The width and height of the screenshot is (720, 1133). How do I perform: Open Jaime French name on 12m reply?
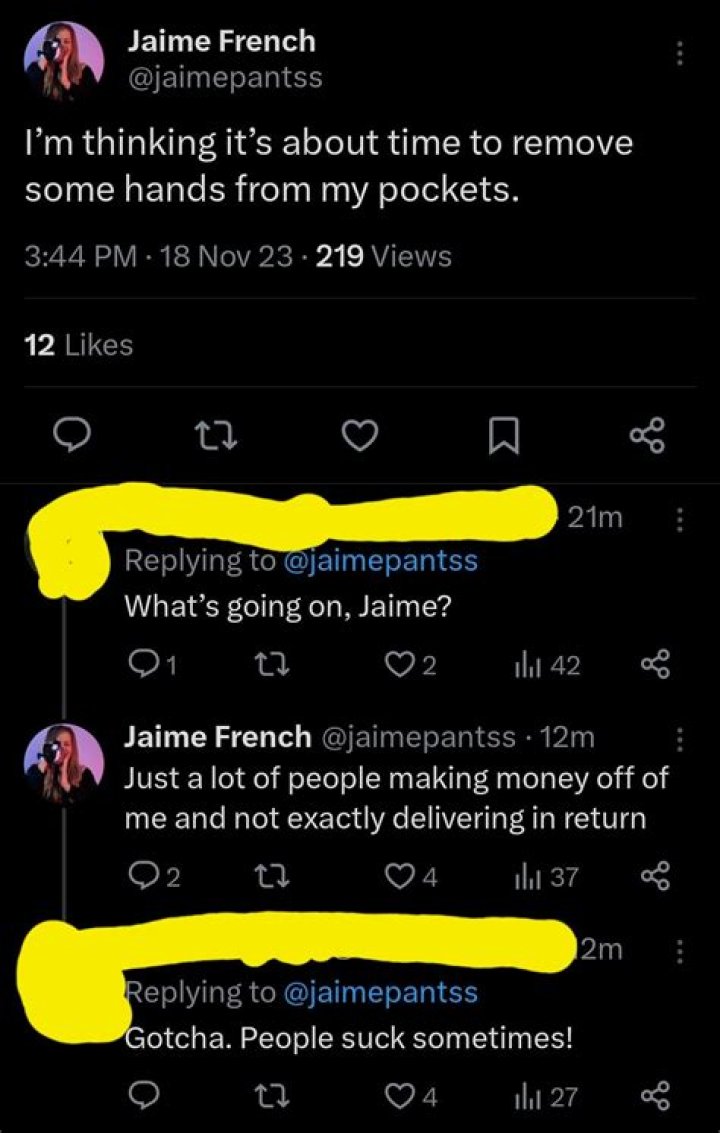click(x=216, y=738)
